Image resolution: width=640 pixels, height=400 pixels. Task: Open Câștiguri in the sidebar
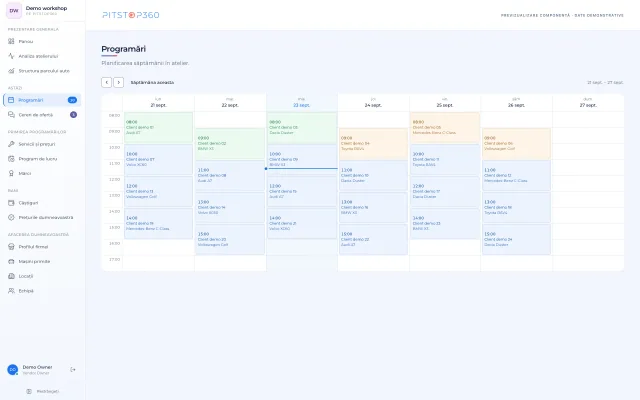tap(42, 203)
